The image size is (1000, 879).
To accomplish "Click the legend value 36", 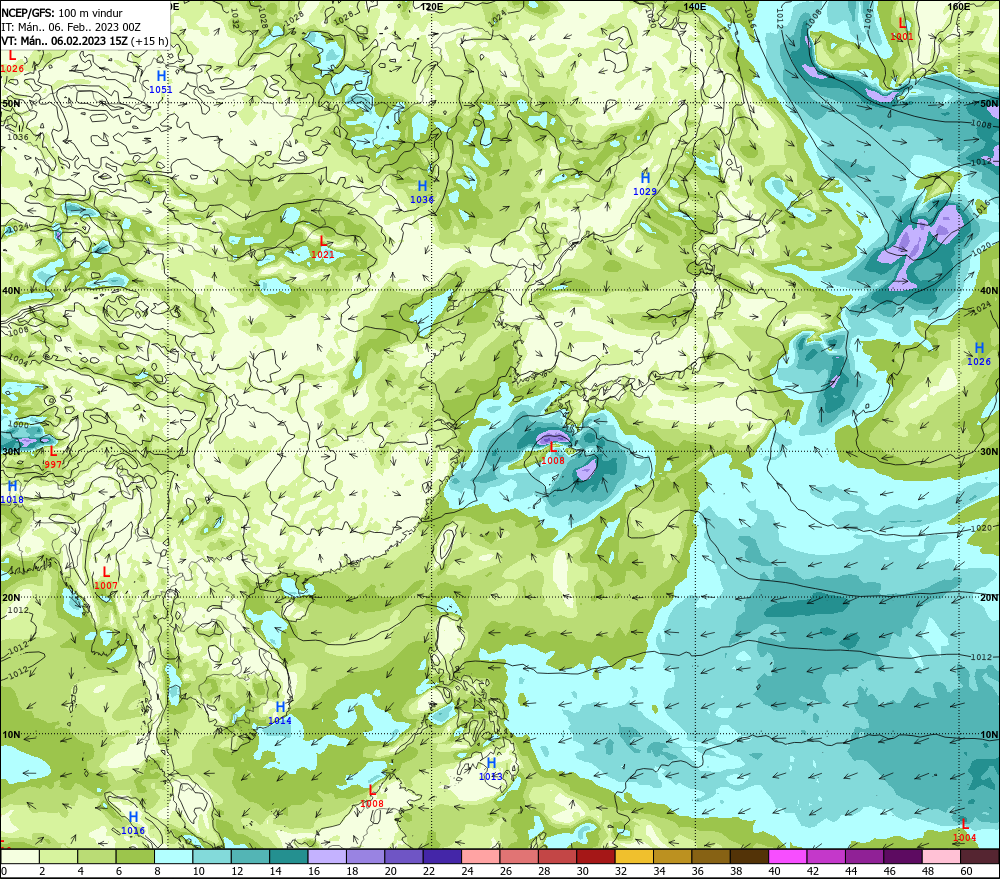I will point(698,871).
